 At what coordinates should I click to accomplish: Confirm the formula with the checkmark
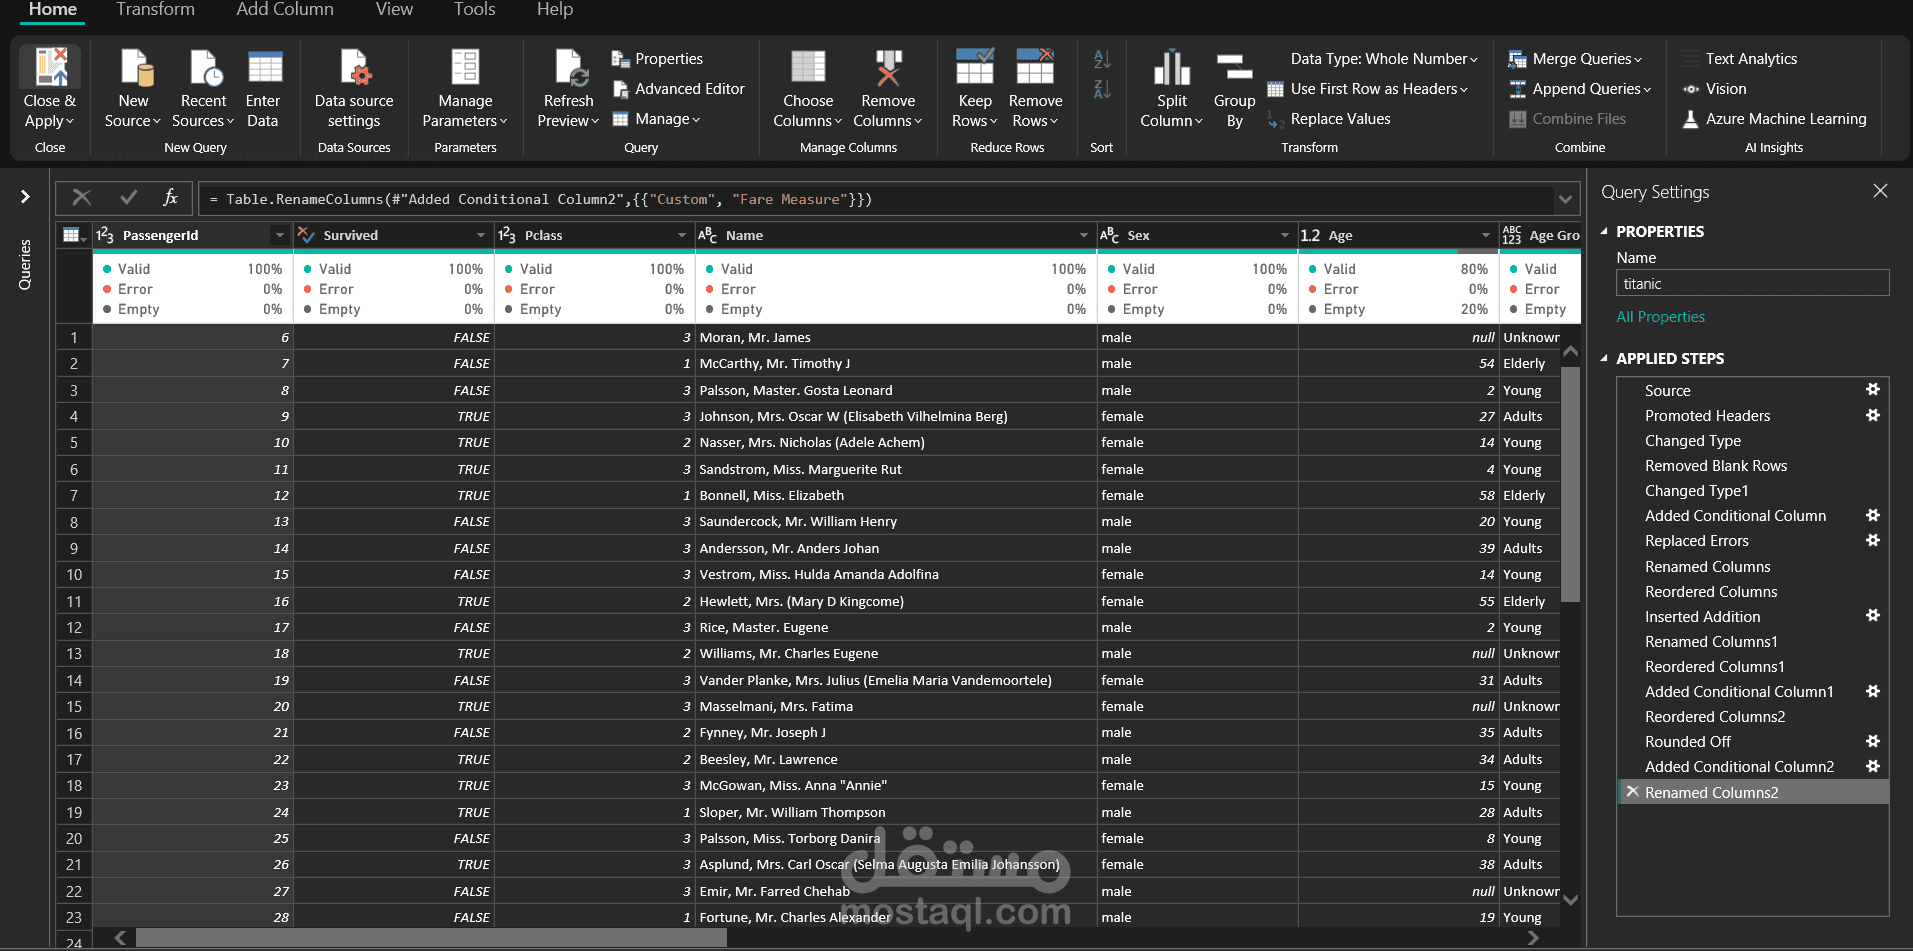(x=128, y=198)
